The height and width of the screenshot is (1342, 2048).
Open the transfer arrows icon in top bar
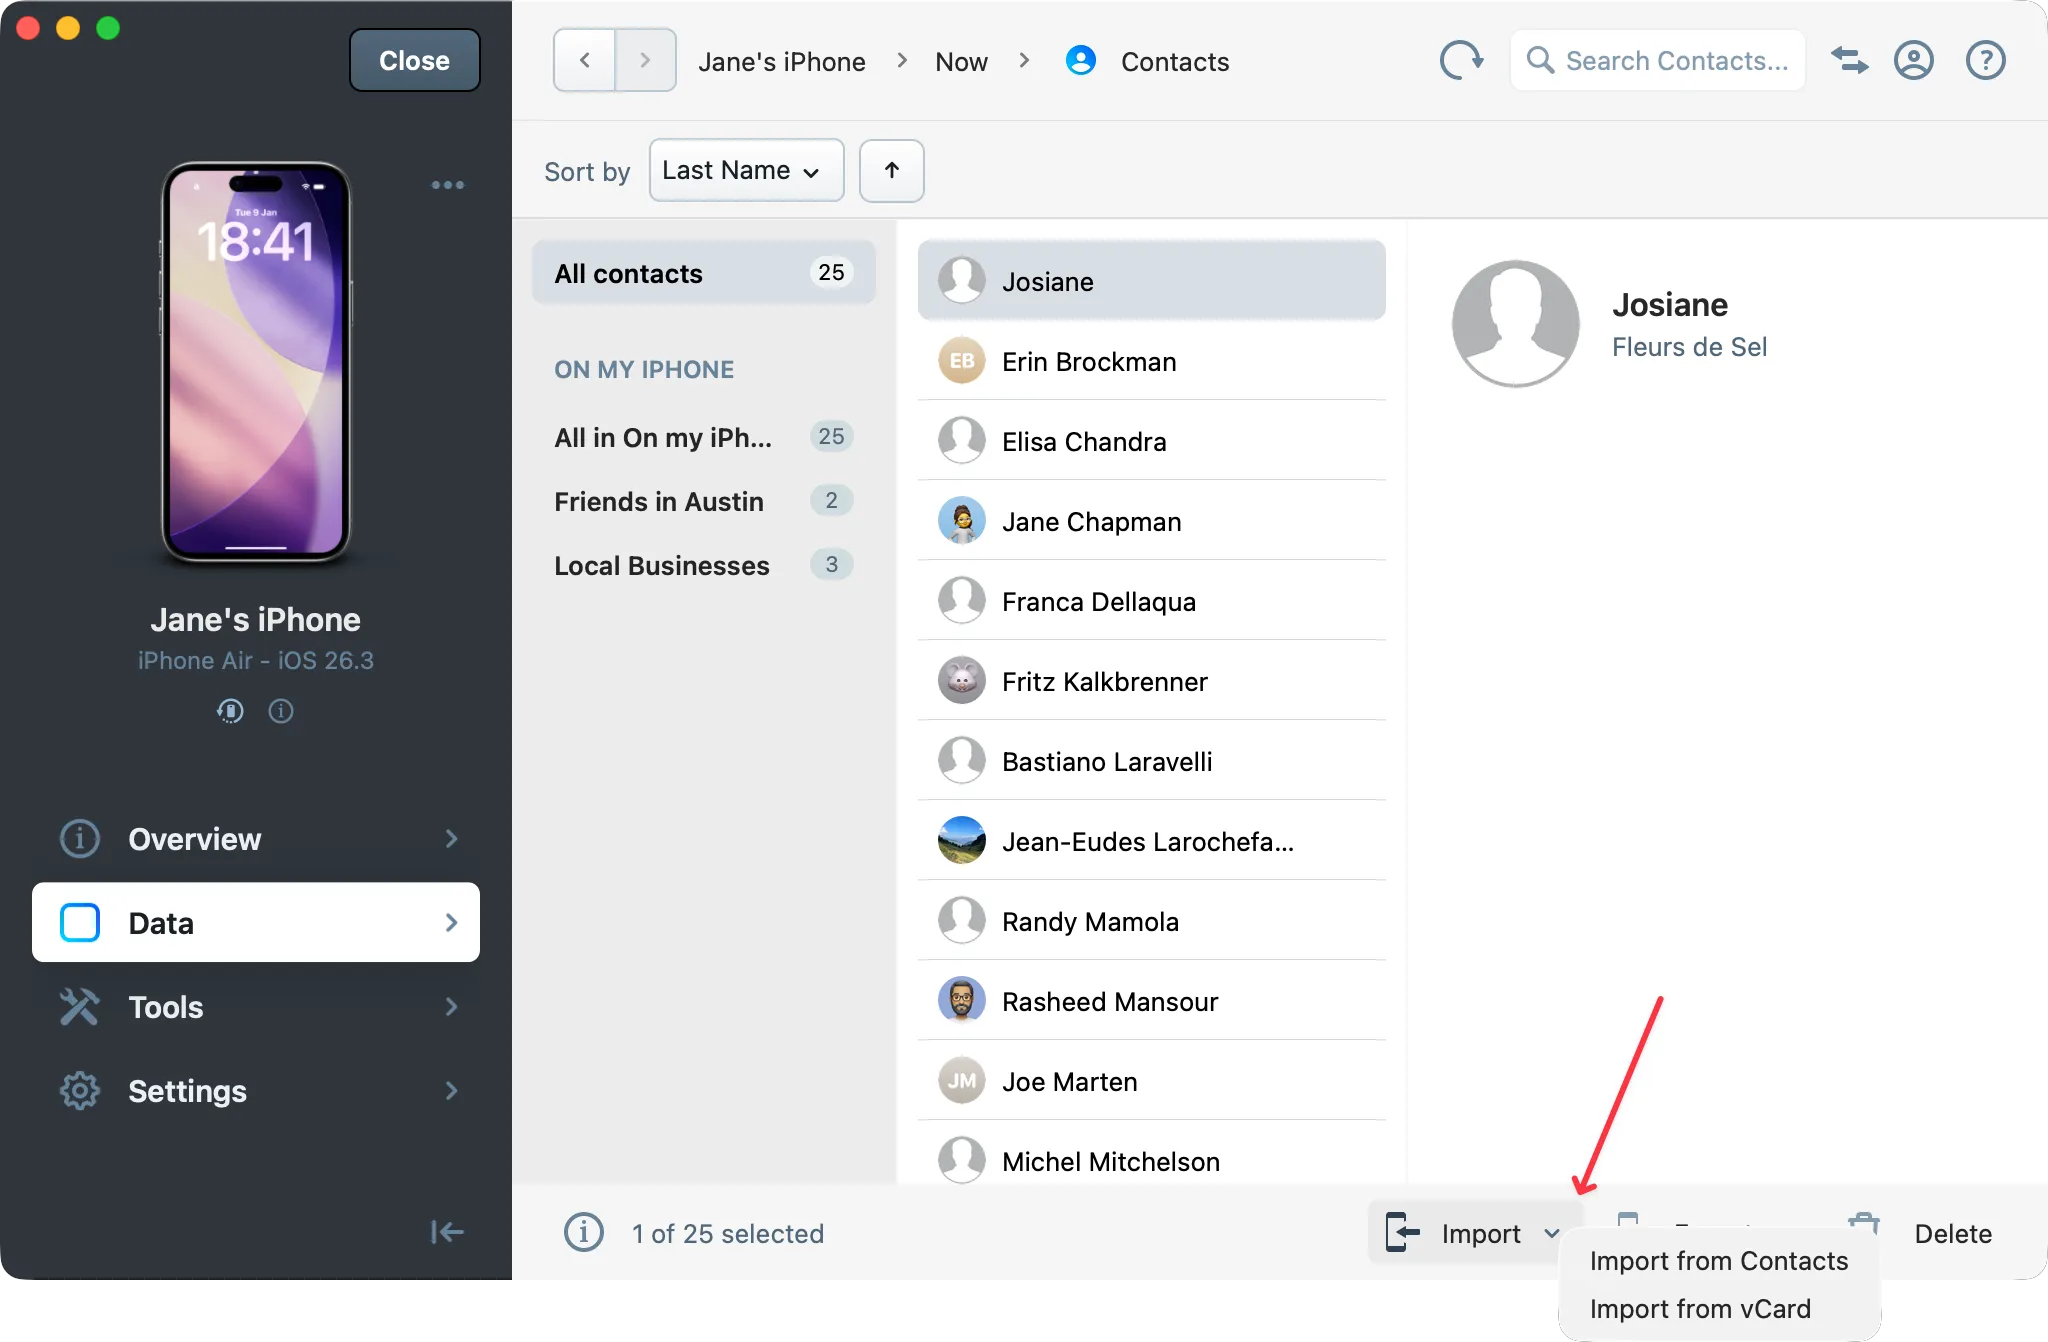point(1849,60)
